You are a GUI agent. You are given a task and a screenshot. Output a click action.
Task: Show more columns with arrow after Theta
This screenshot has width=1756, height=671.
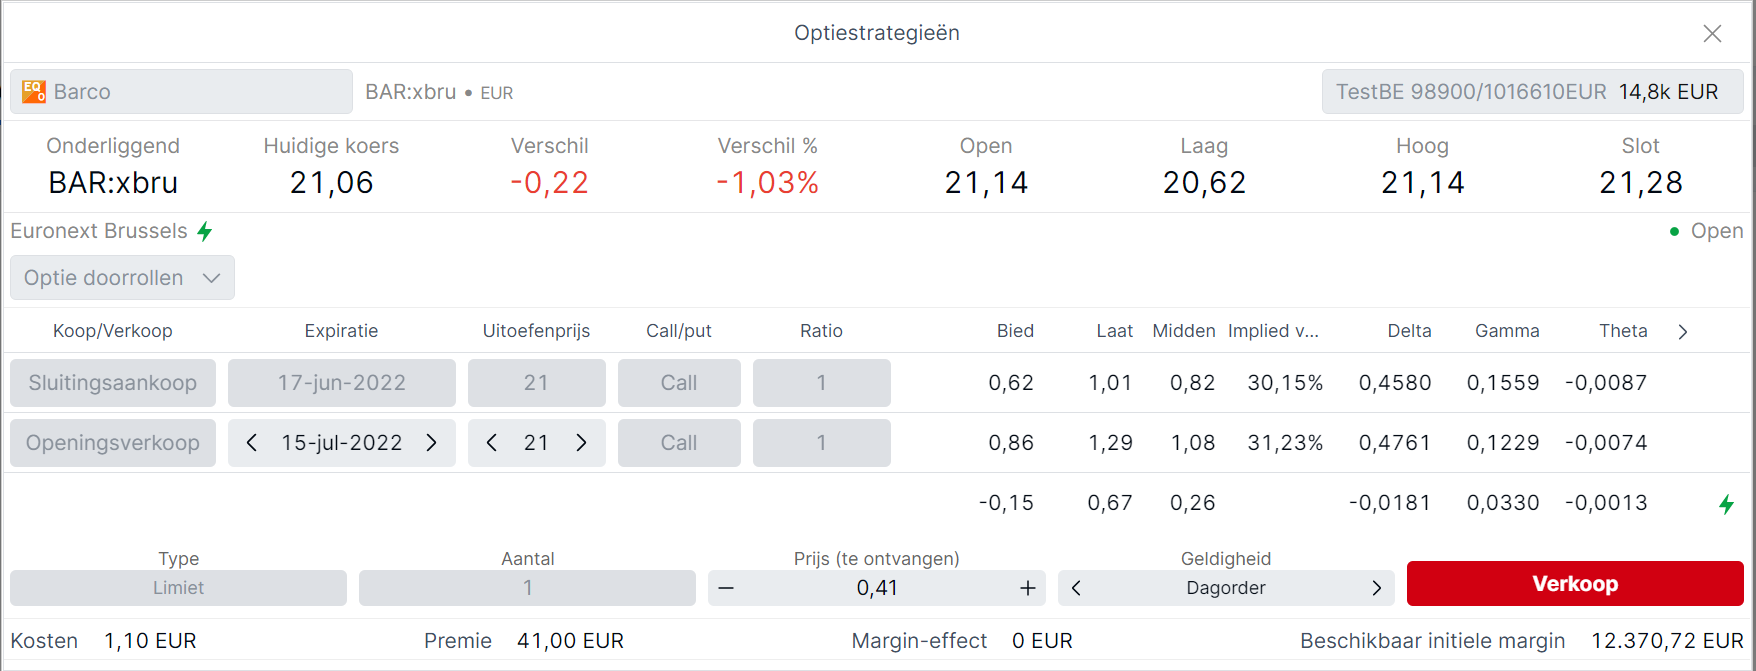click(1683, 332)
